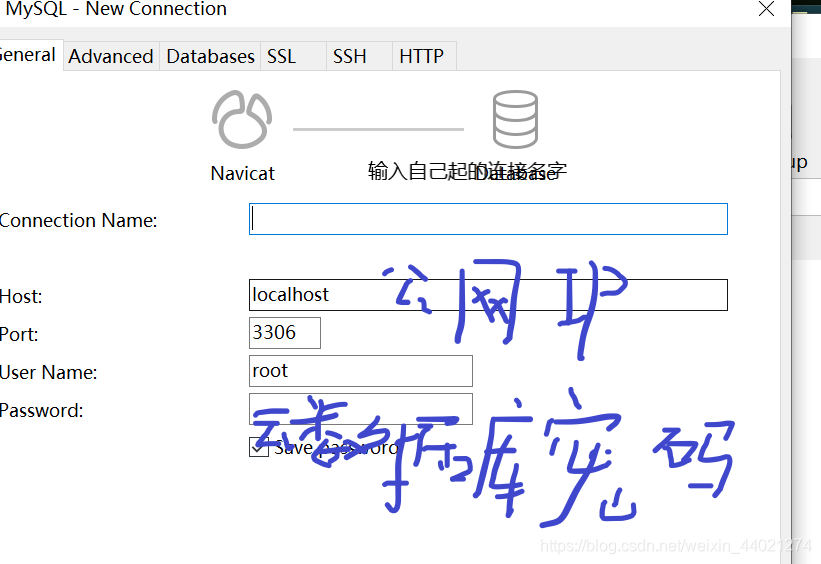Click the Port field showing 3306

(x=285, y=333)
